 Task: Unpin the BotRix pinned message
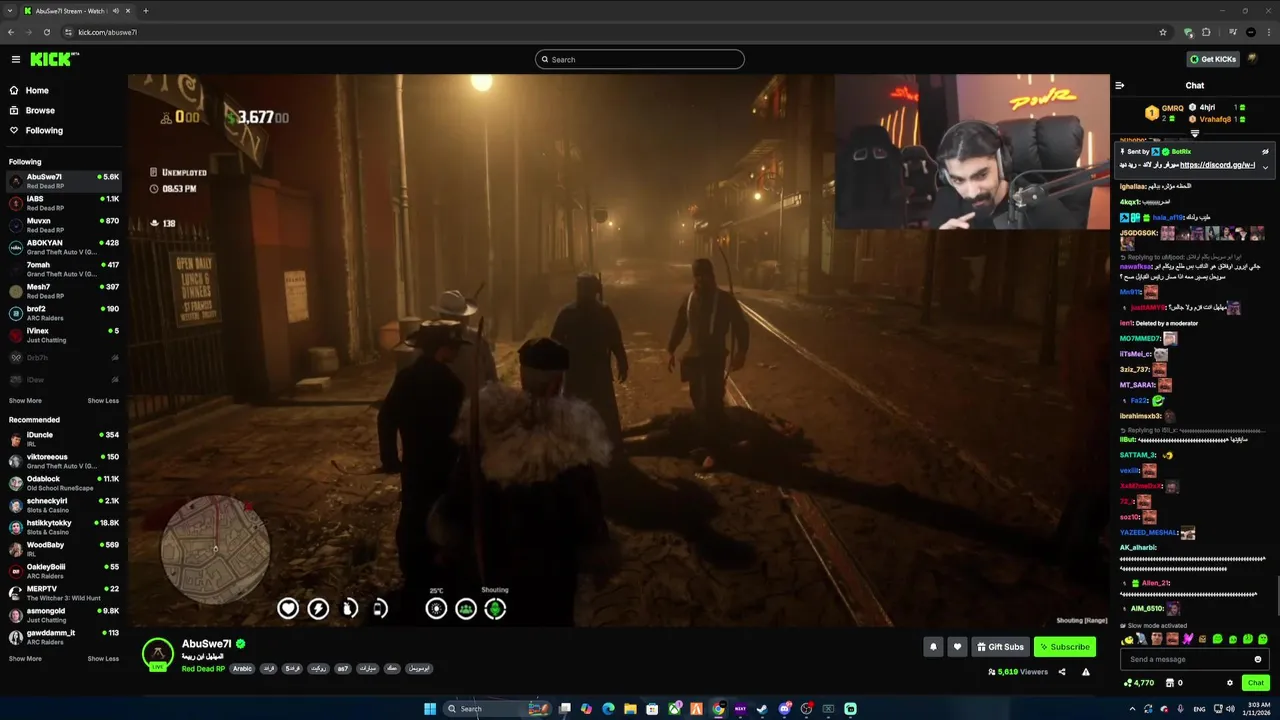pyautogui.click(x=1265, y=151)
